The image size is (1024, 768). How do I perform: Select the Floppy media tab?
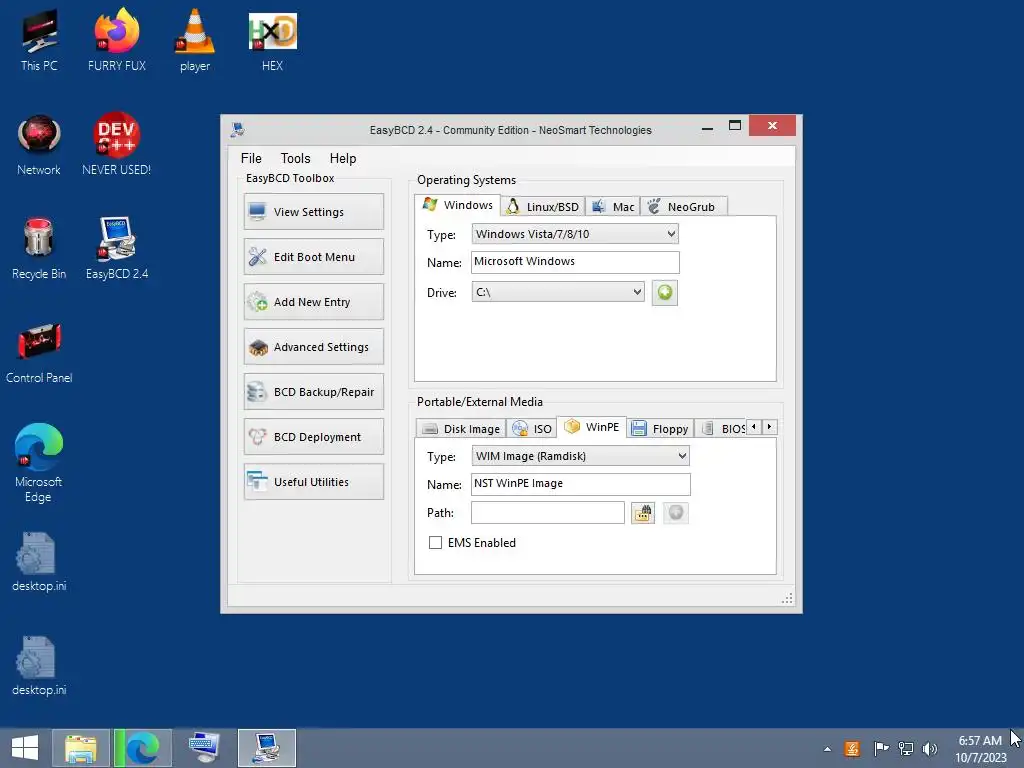pyautogui.click(x=660, y=428)
